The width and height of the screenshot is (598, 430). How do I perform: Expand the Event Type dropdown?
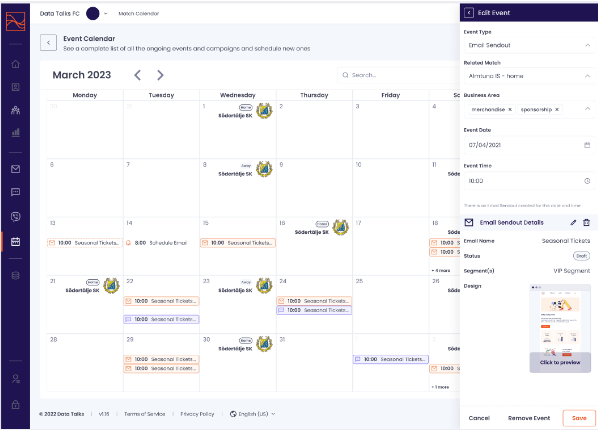coord(529,45)
